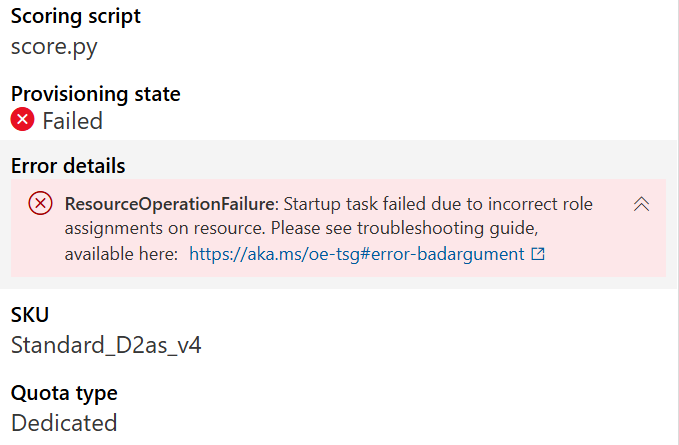Click the Scoring script heading
Viewport: 679px width, 445px height.
click(x=76, y=17)
